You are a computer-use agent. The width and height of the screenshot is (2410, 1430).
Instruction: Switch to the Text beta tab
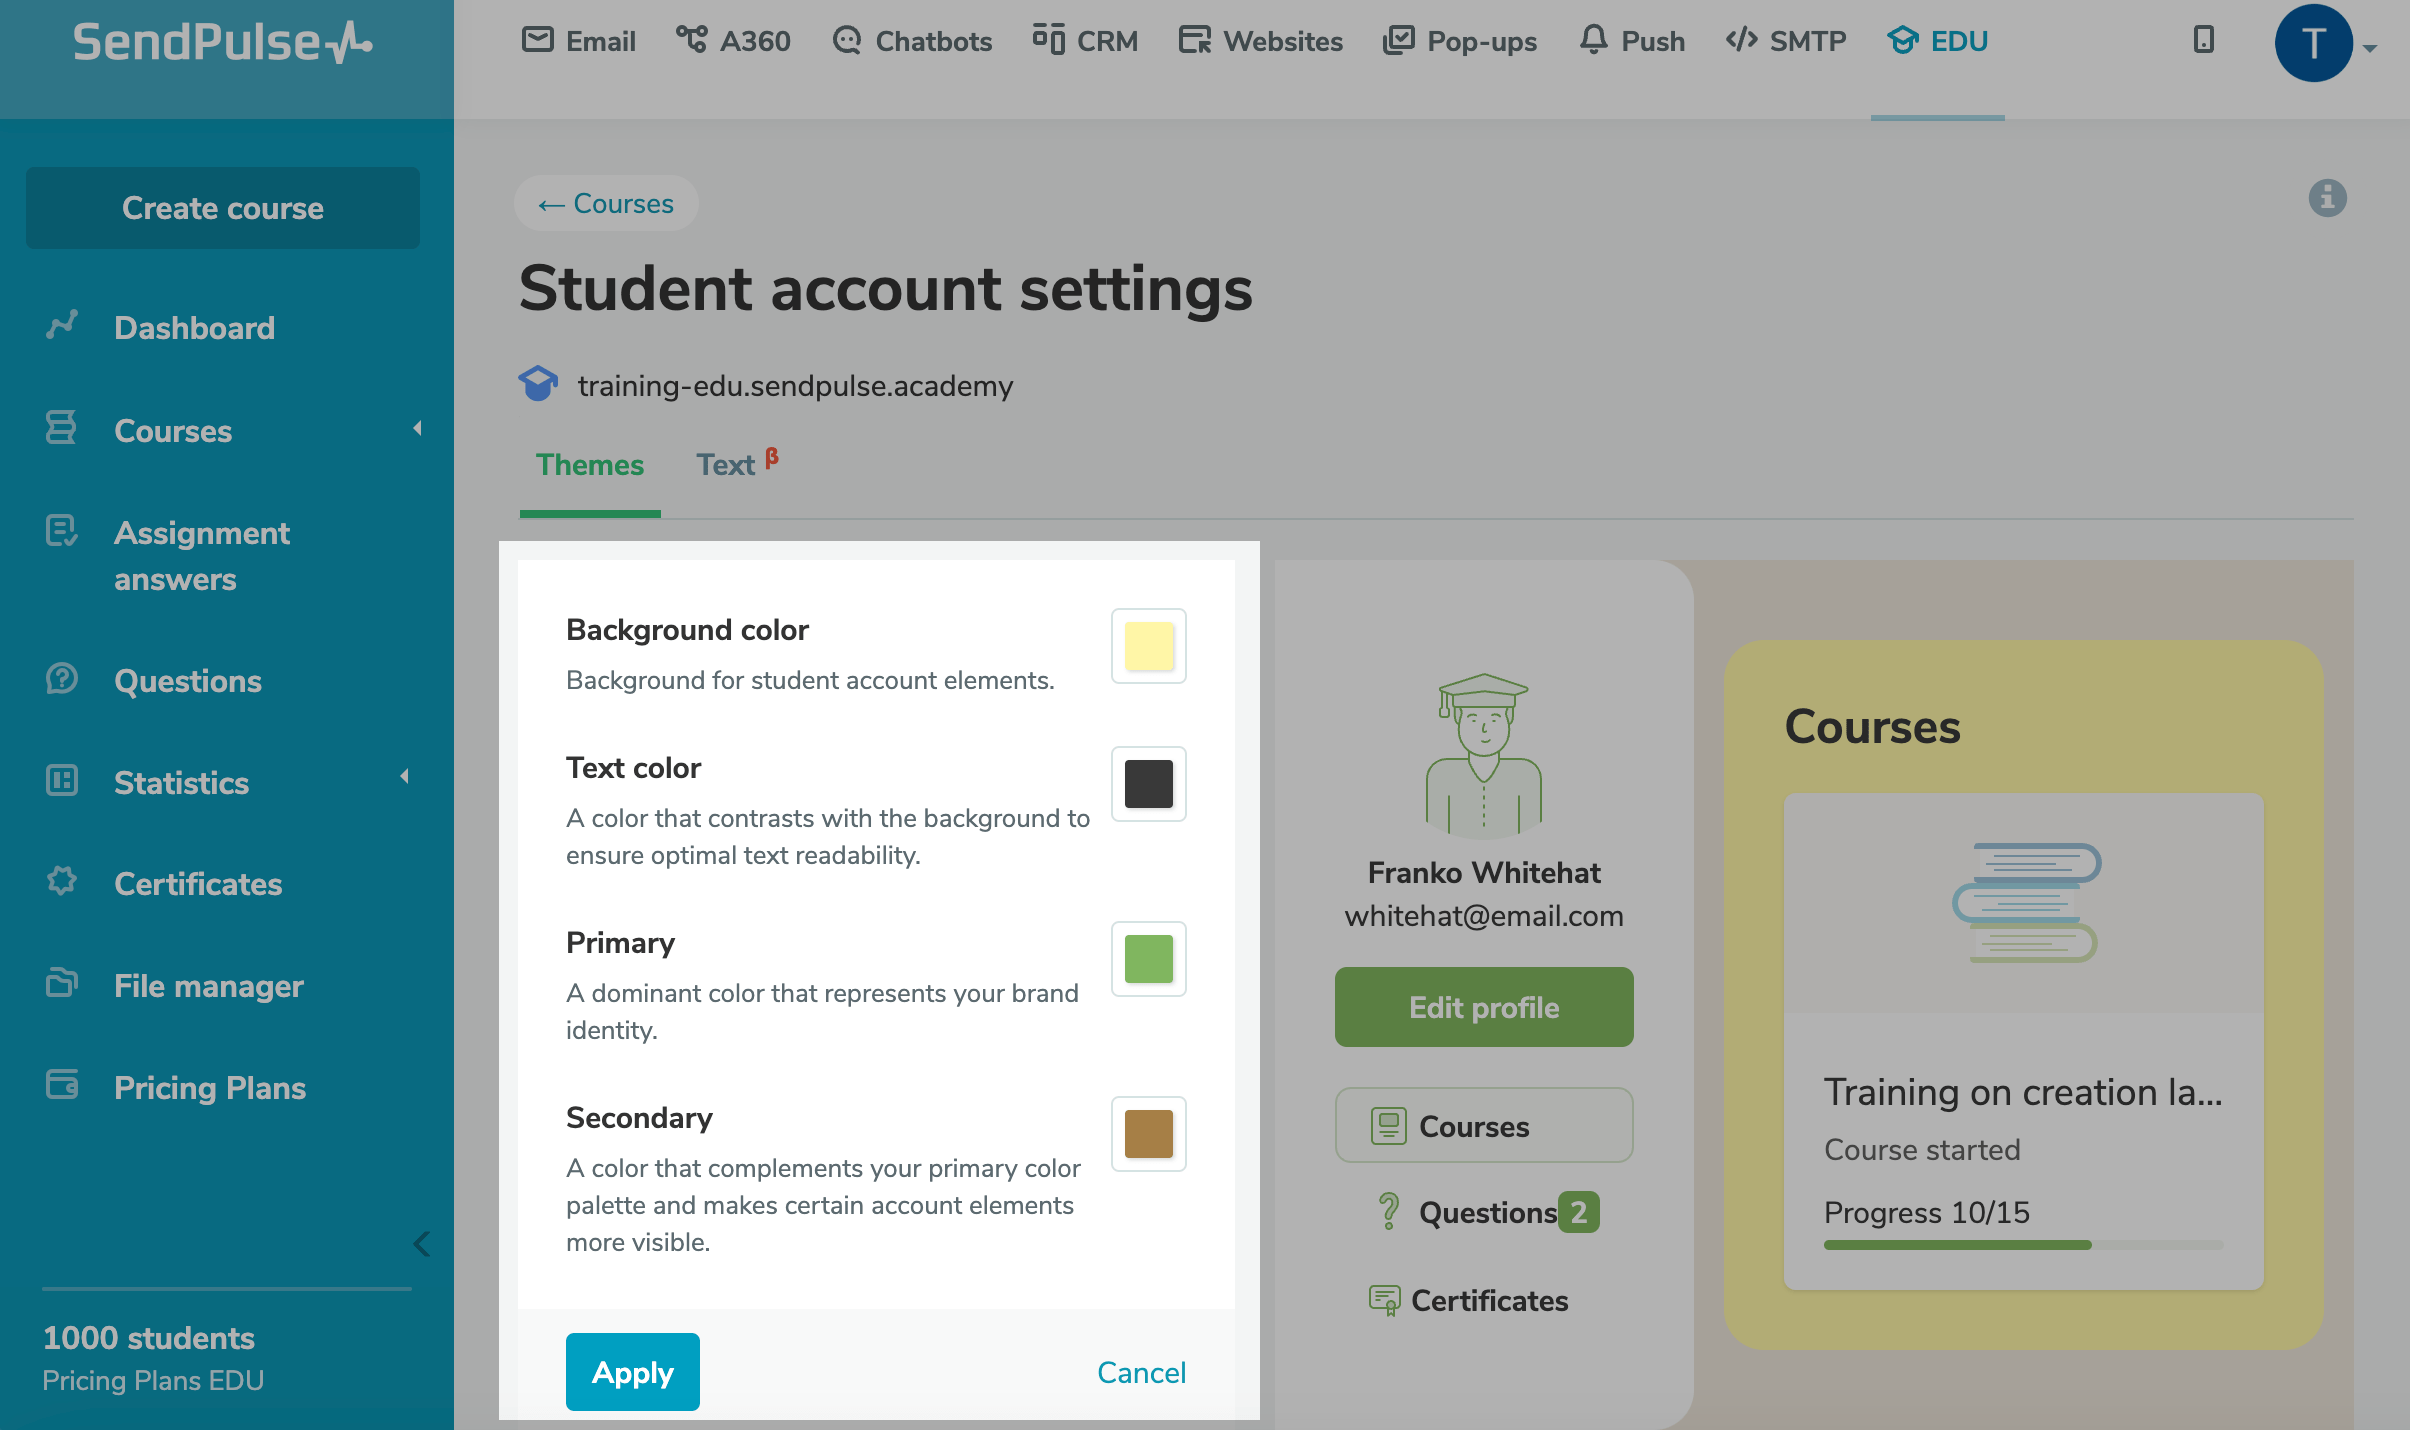(x=737, y=464)
